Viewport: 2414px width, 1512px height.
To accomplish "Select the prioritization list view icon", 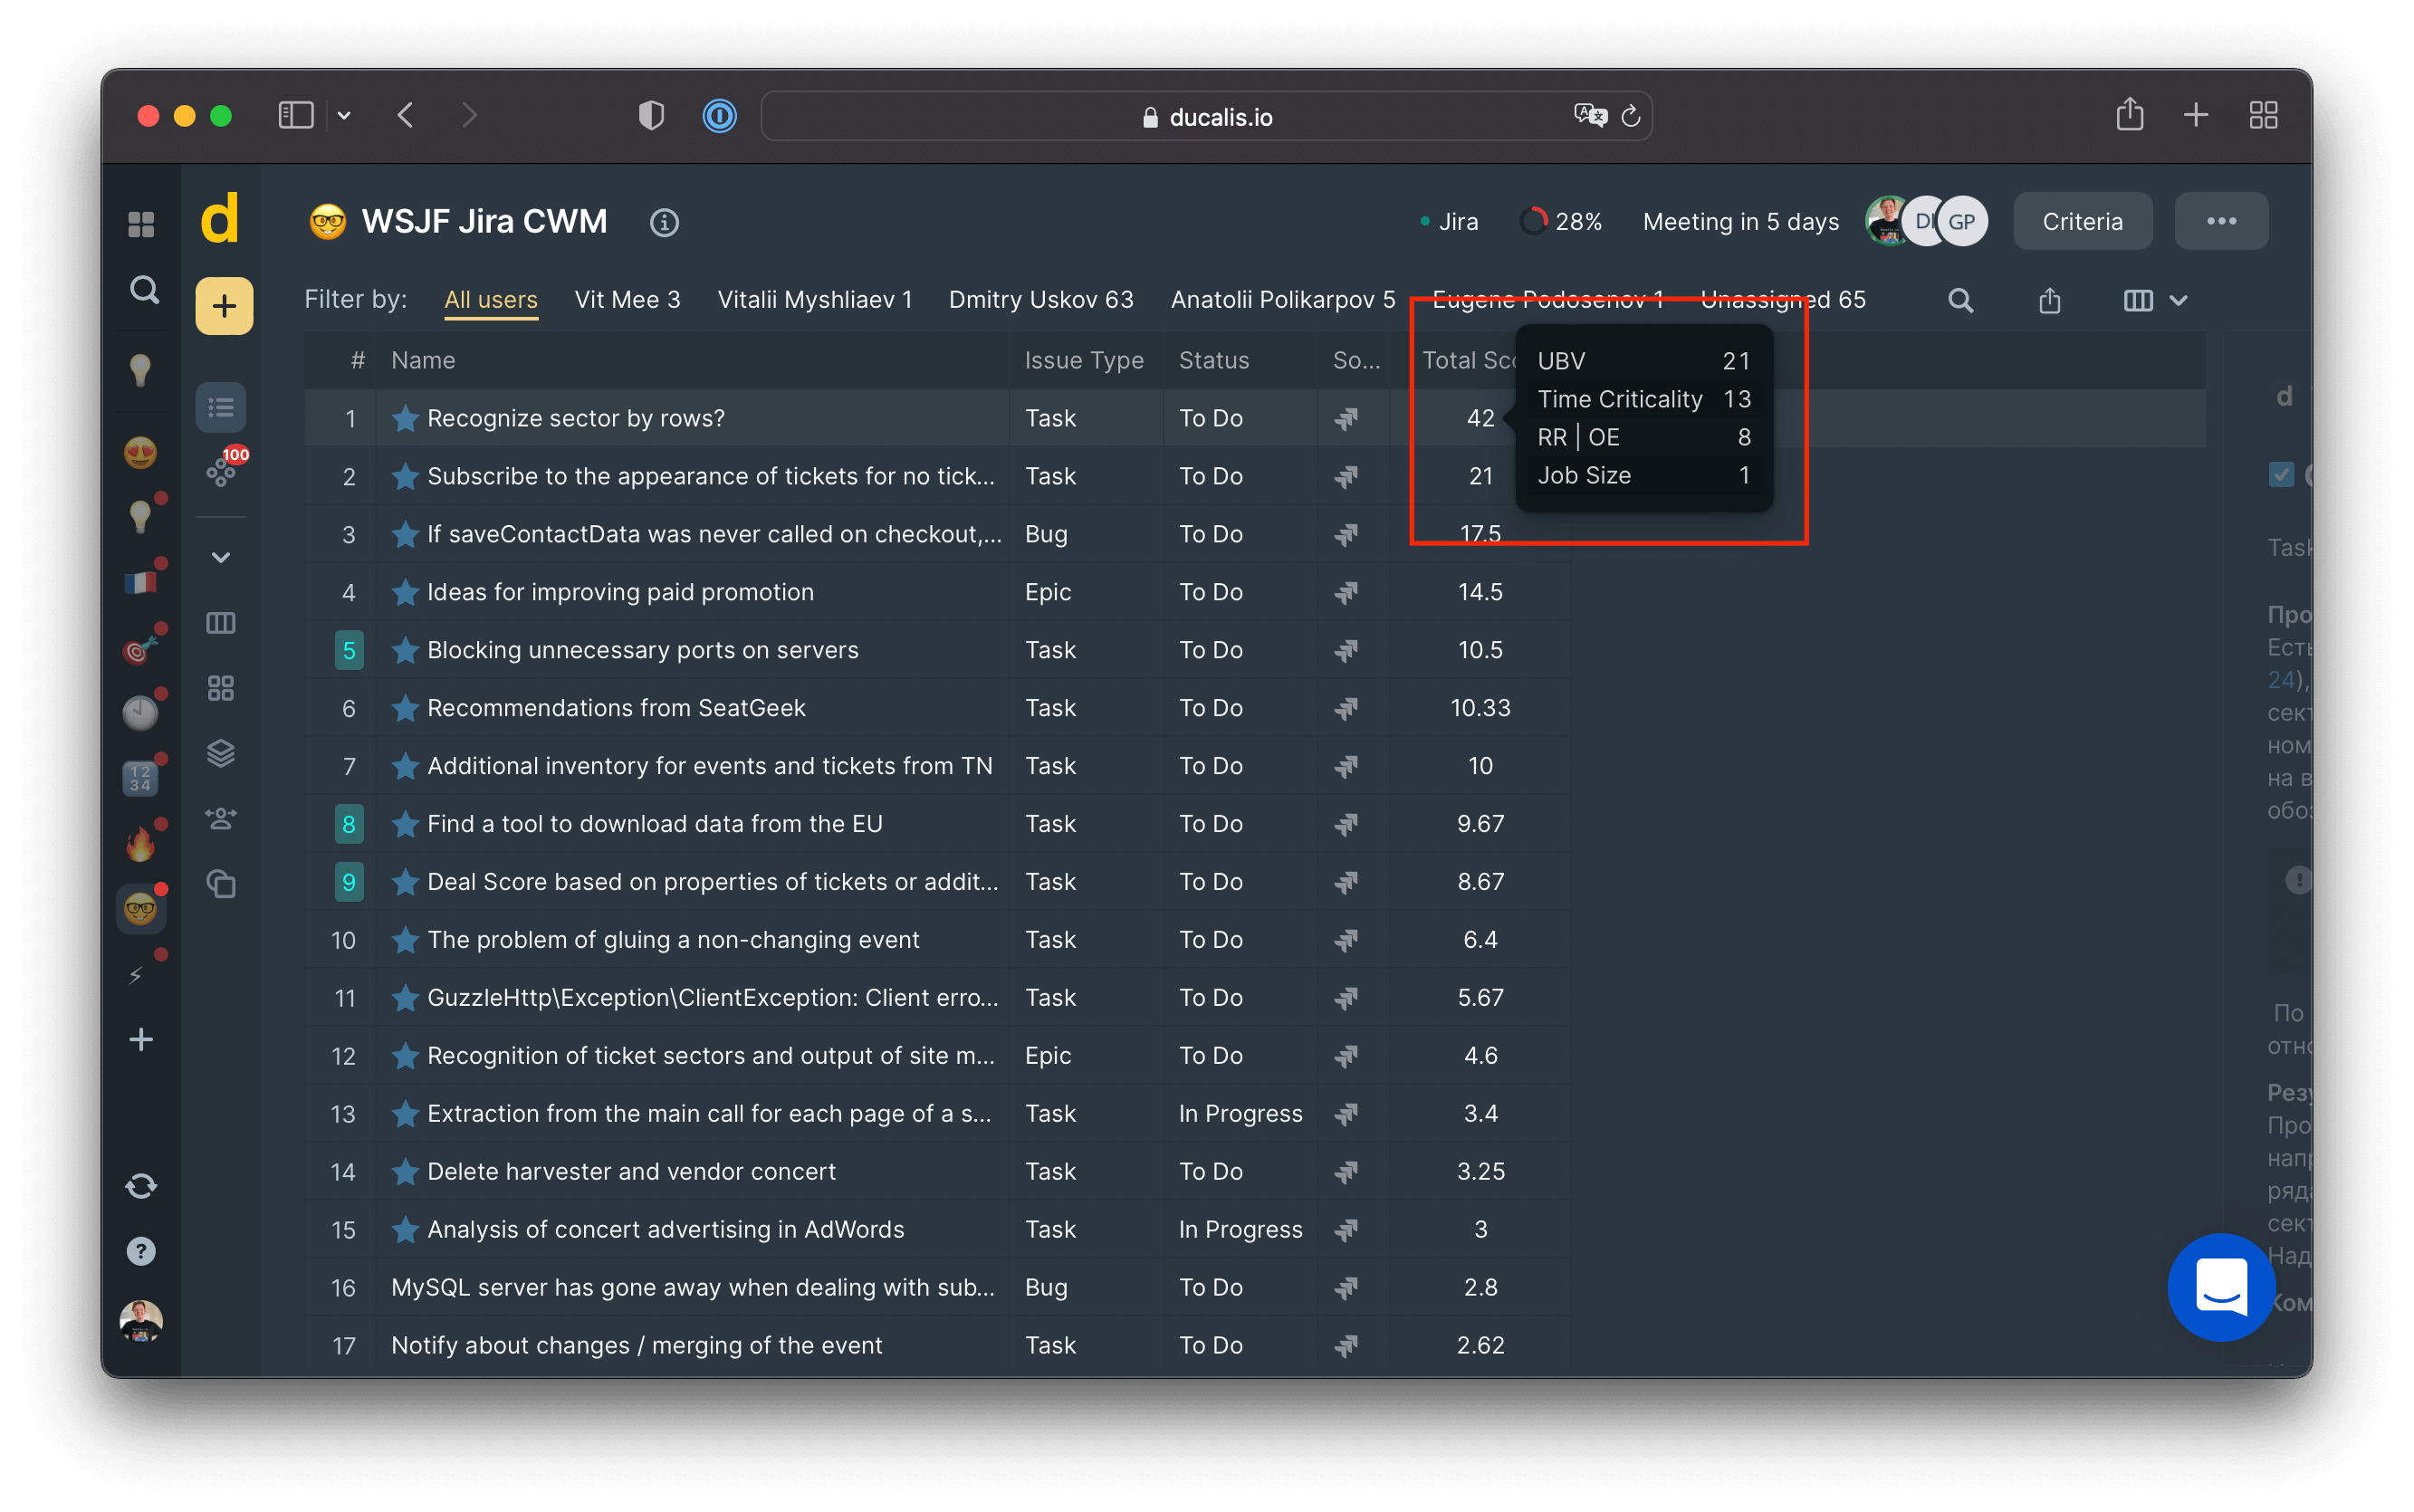I will [221, 406].
